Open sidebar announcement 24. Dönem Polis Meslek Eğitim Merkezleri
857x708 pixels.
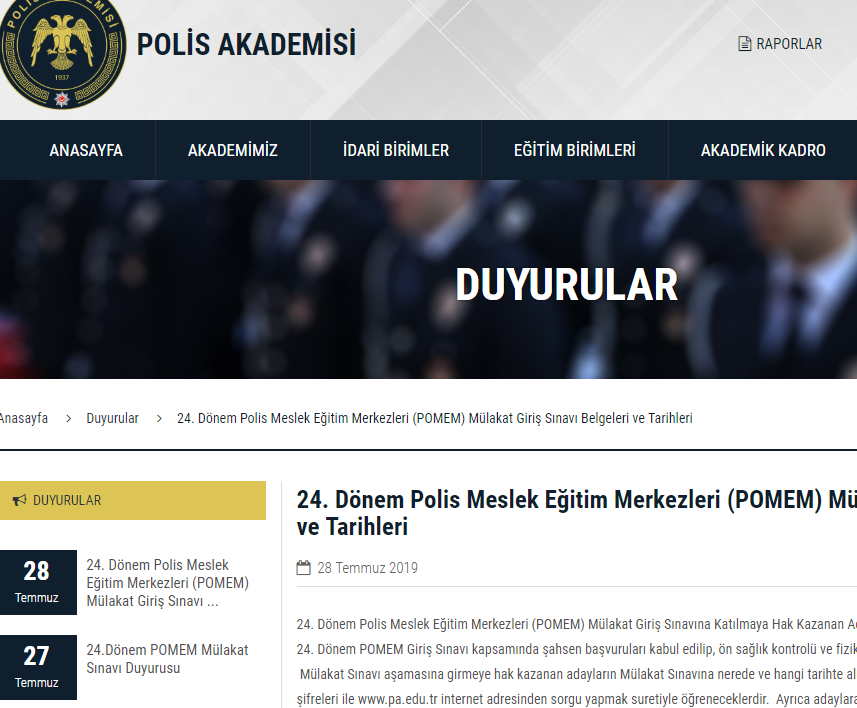pyautogui.click(x=168, y=583)
